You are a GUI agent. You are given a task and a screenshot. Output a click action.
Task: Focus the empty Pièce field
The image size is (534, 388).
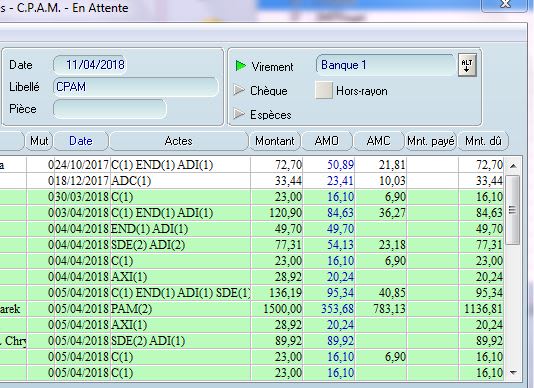pyautogui.click(x=110, y=109)
